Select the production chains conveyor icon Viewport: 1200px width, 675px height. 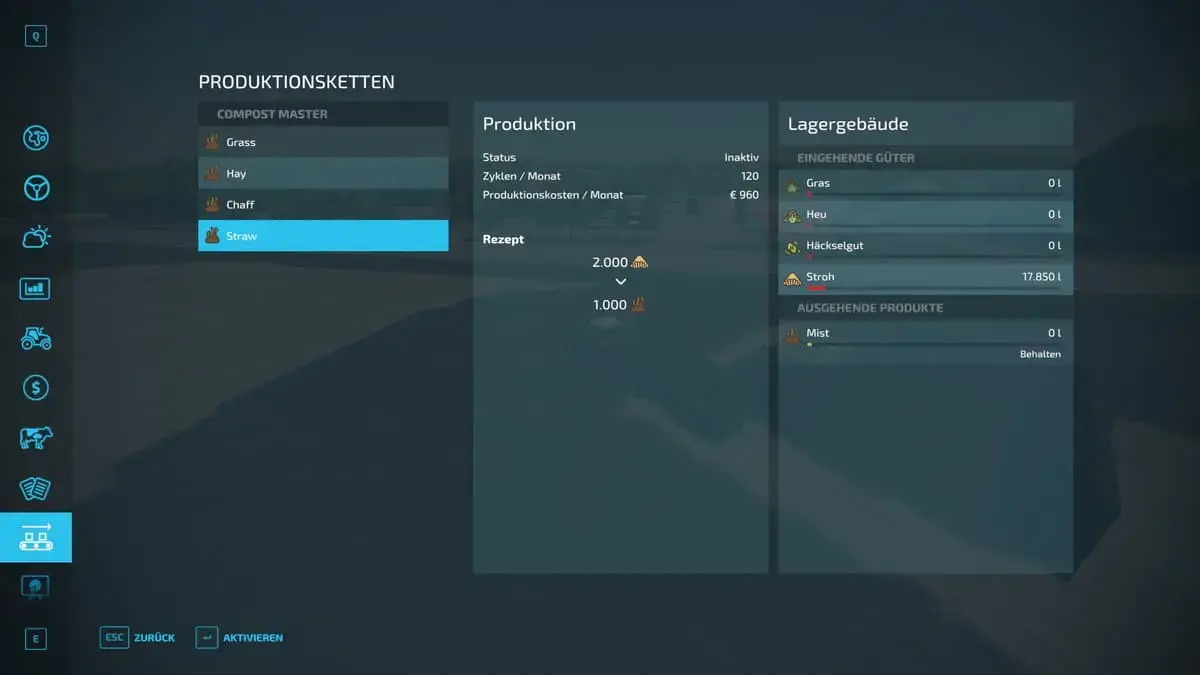(36, 538)
